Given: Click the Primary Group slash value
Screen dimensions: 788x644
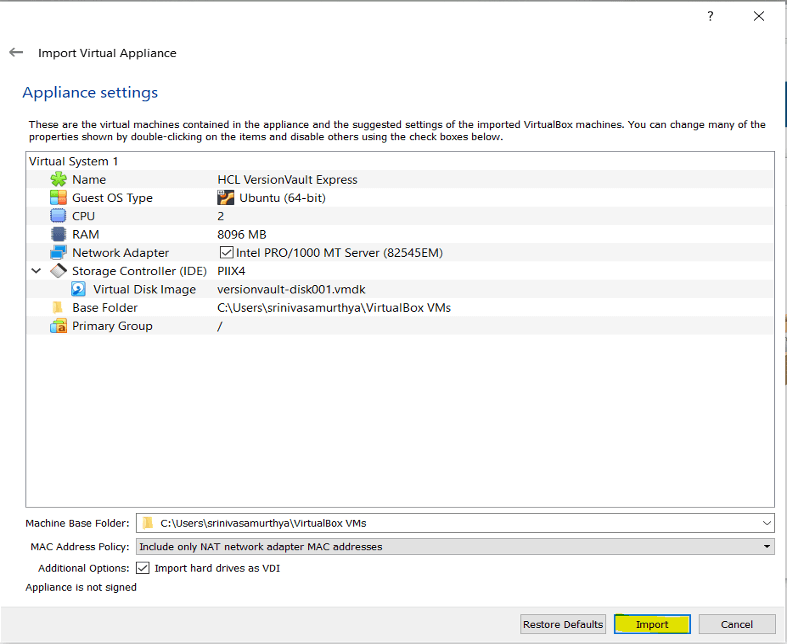Looking at the screenshot, I should (220, 326).
